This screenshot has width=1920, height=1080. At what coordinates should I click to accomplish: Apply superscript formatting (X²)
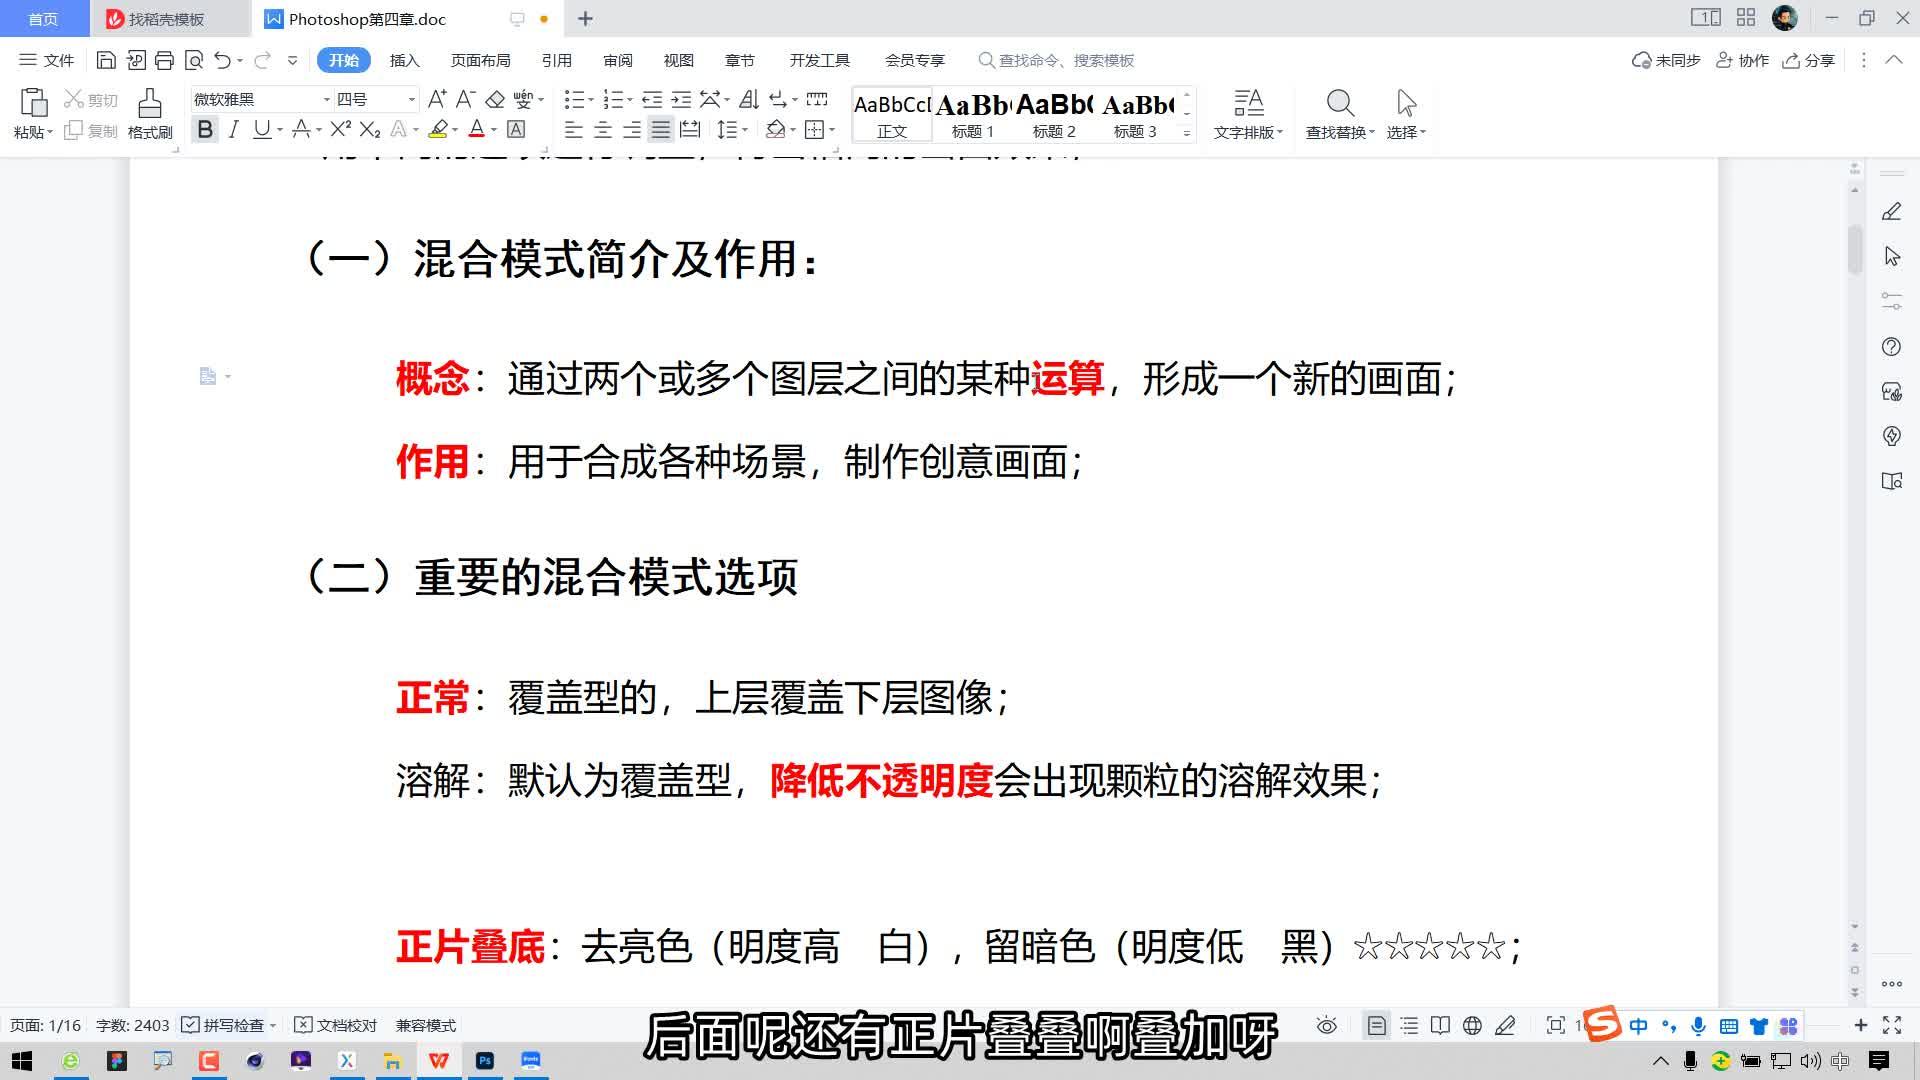point(341,129)
